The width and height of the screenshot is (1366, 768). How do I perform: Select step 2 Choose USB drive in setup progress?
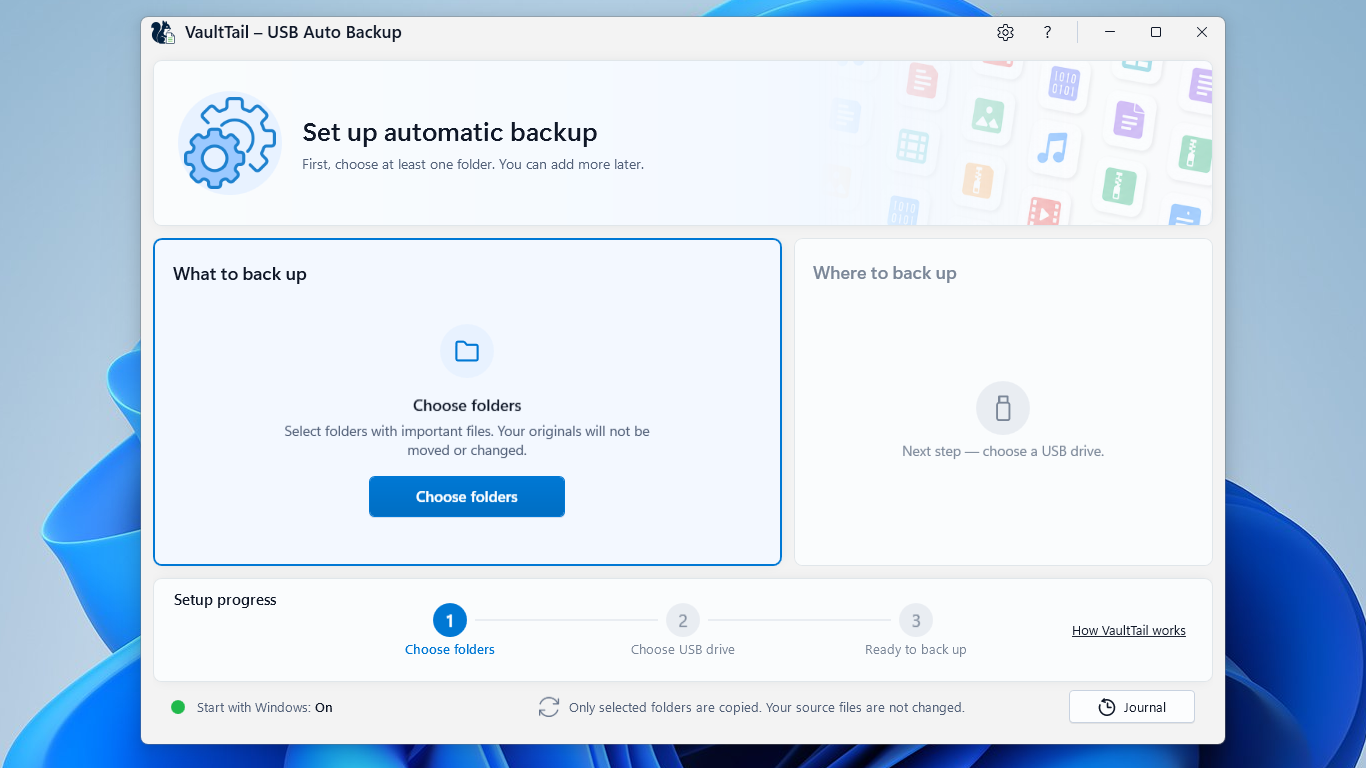[683, 621]
